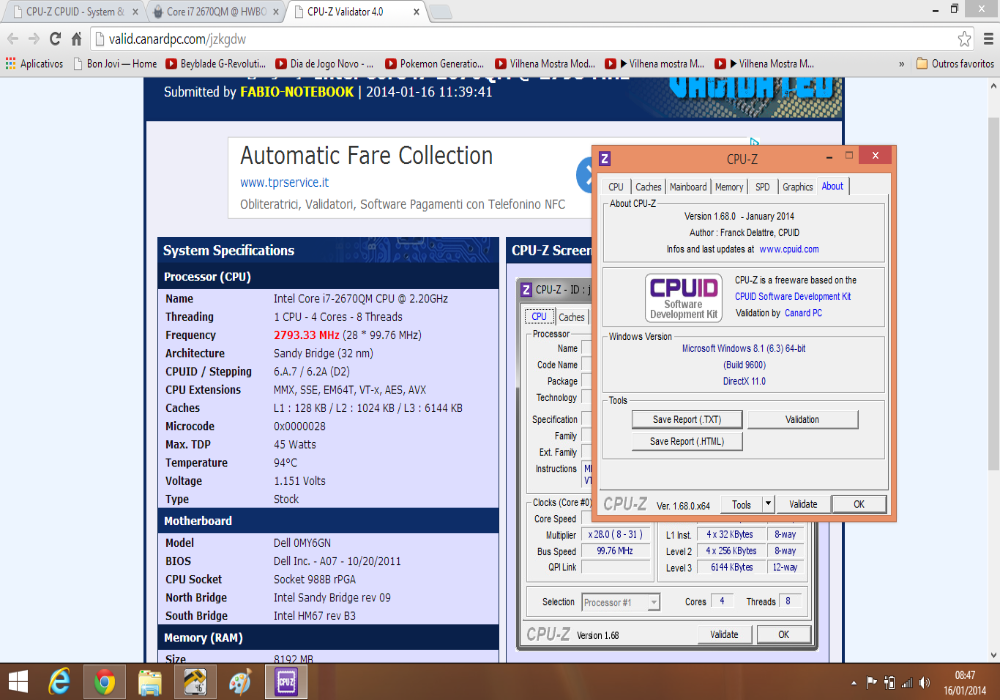Show hidden system tray icons
This screenshot has height=700, width=1000.
854,683
